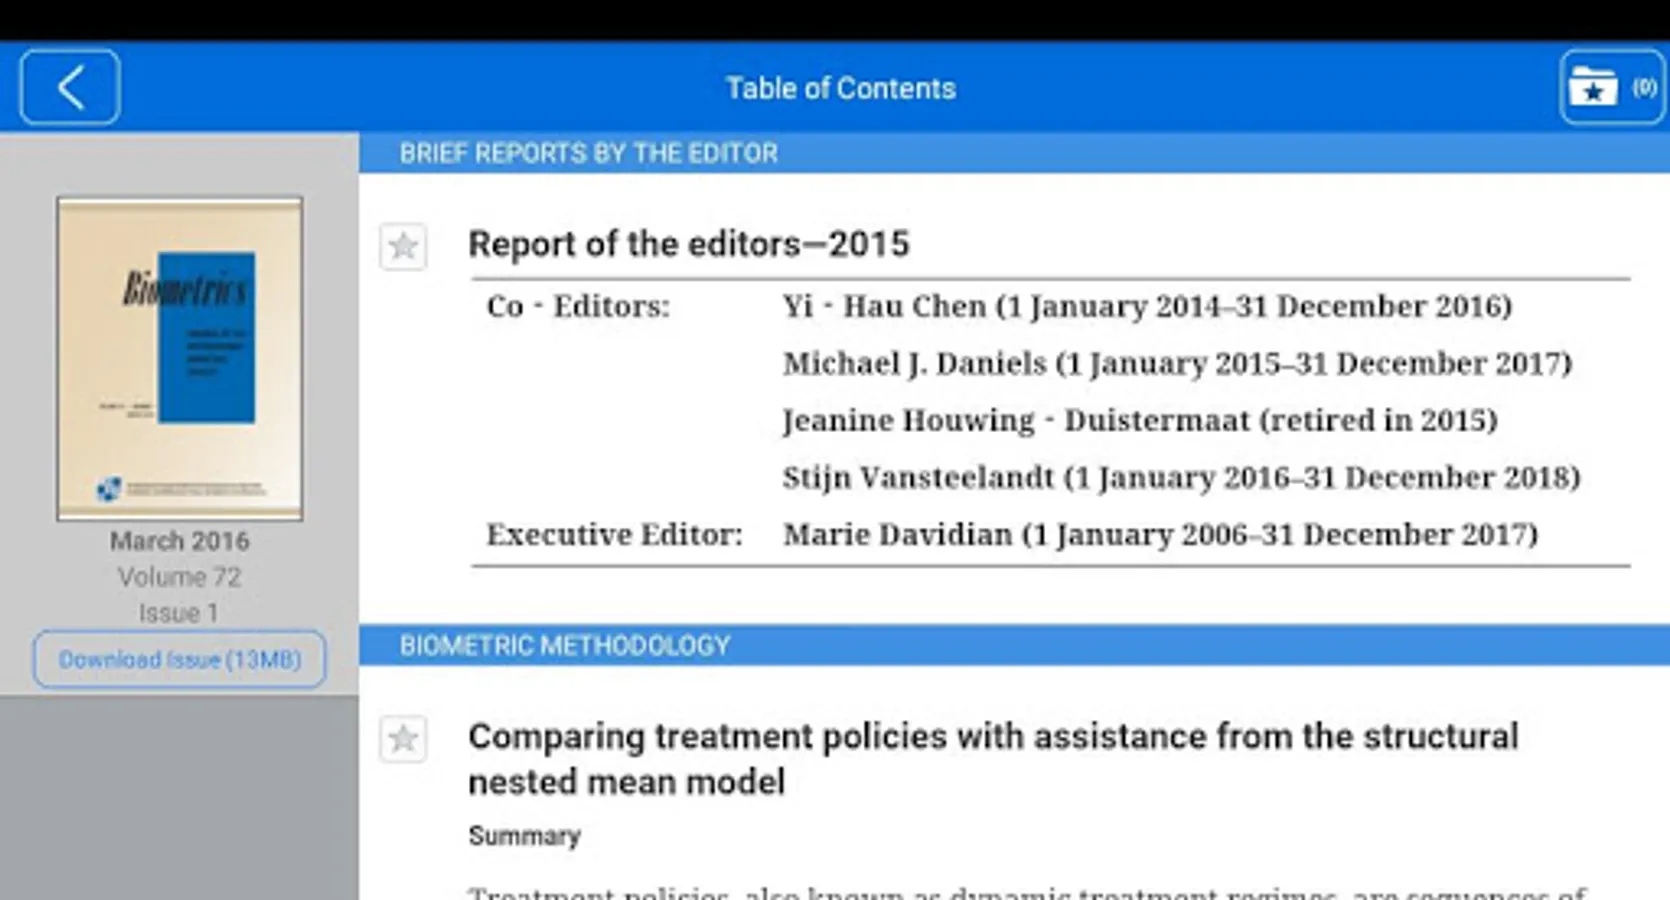Select Jeanine Houwing - Duistermaat editor entry
The height and width of the screenshot is (900, 1670).
(x=1140, y=420)
